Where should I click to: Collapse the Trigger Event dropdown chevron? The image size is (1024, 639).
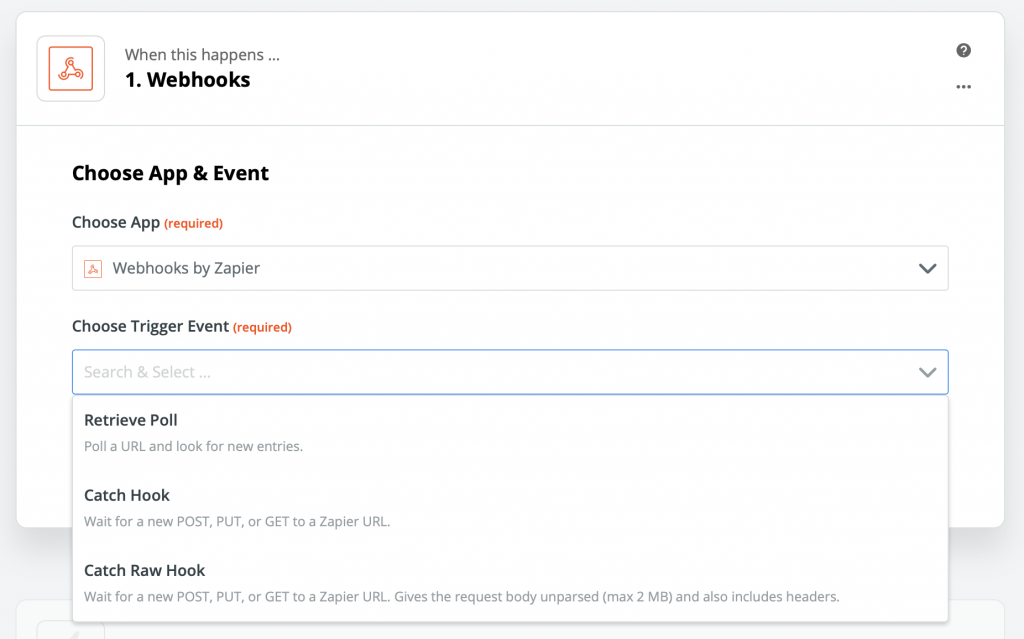pyautogui.click(x=927, y=372)
